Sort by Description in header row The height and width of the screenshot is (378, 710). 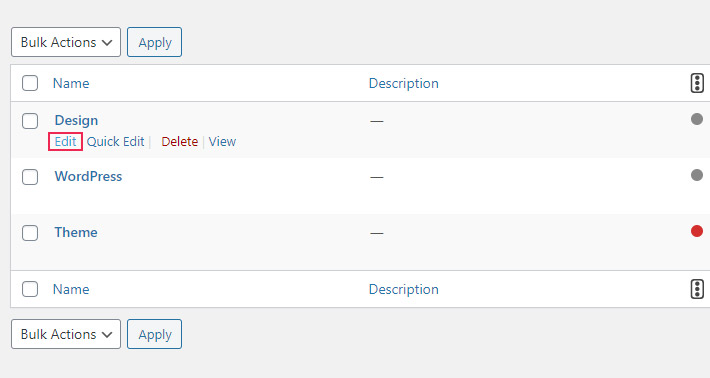pyautogui.click(x=403, y=83)
